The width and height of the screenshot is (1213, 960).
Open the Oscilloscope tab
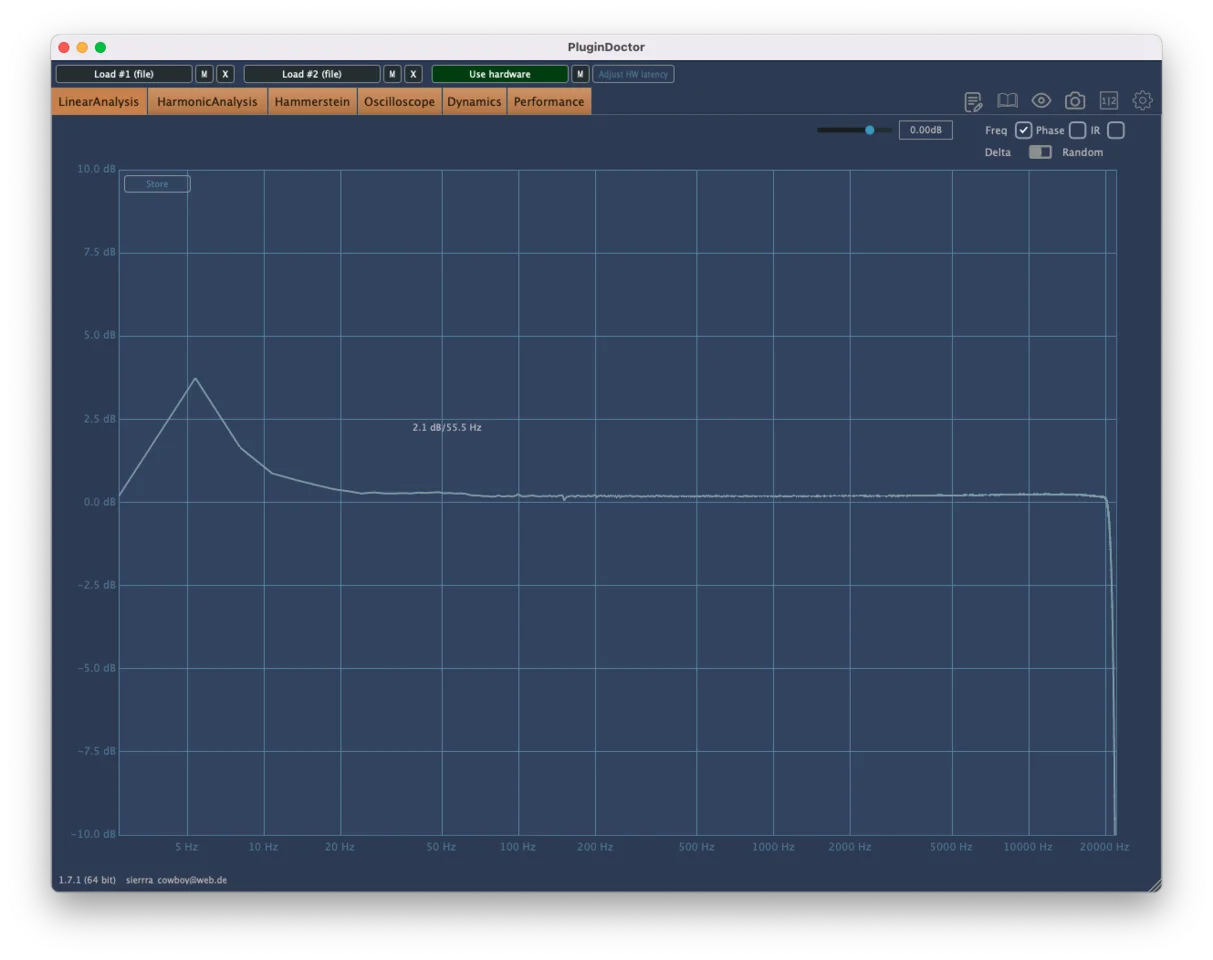coord(399,102)
